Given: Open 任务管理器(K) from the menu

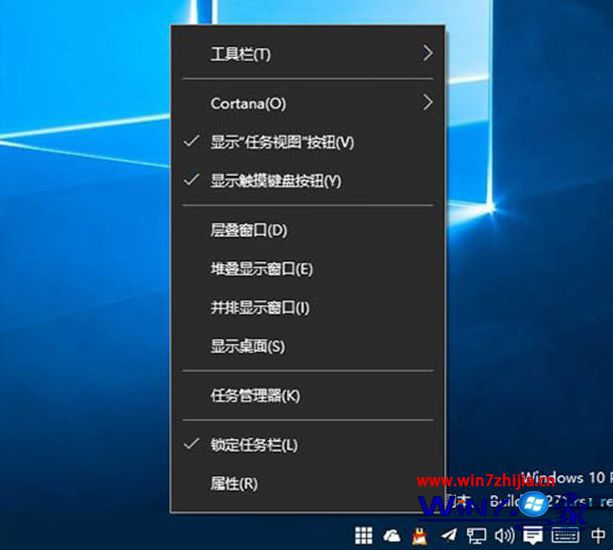Looking at the screenshot, I should 255,395.
